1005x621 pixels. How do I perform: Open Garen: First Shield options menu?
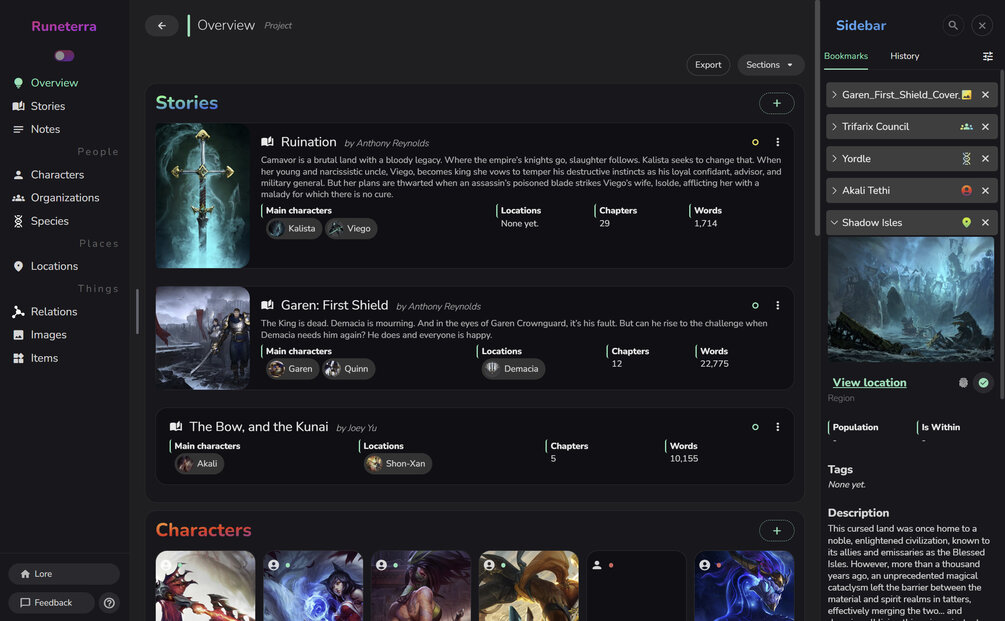(x=777, y=306)
